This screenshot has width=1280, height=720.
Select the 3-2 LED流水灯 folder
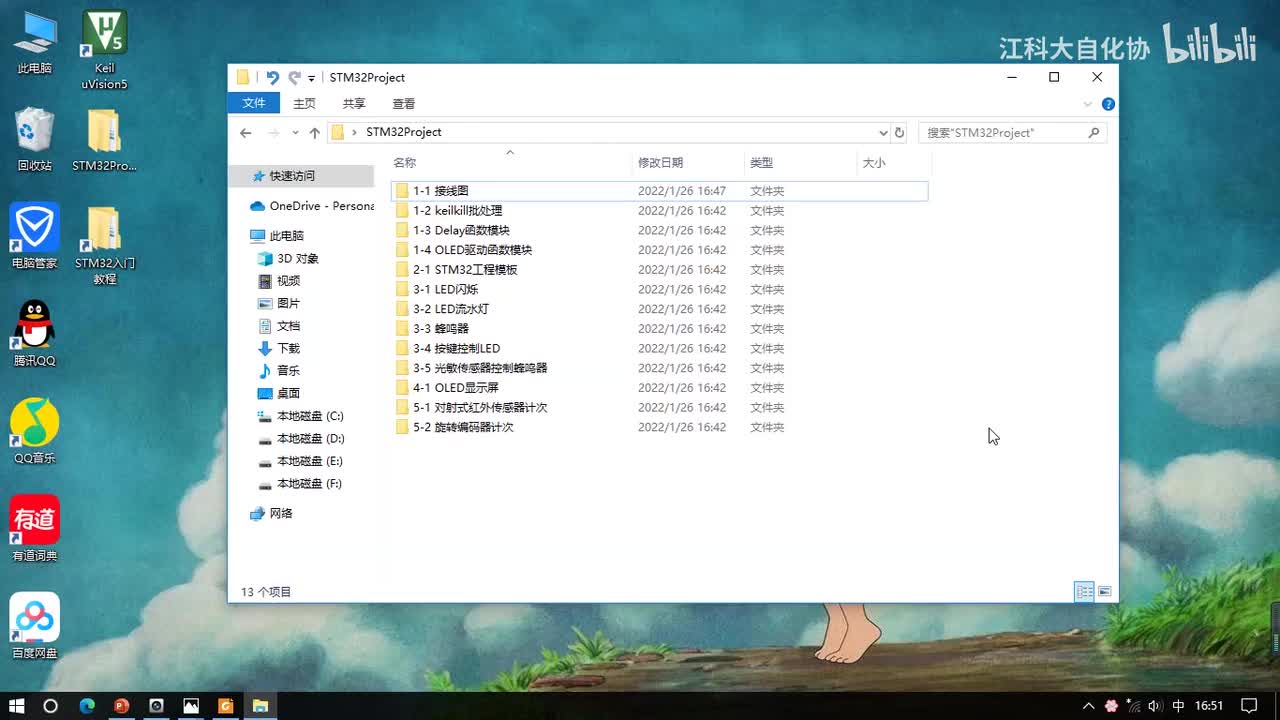(659, 309)
